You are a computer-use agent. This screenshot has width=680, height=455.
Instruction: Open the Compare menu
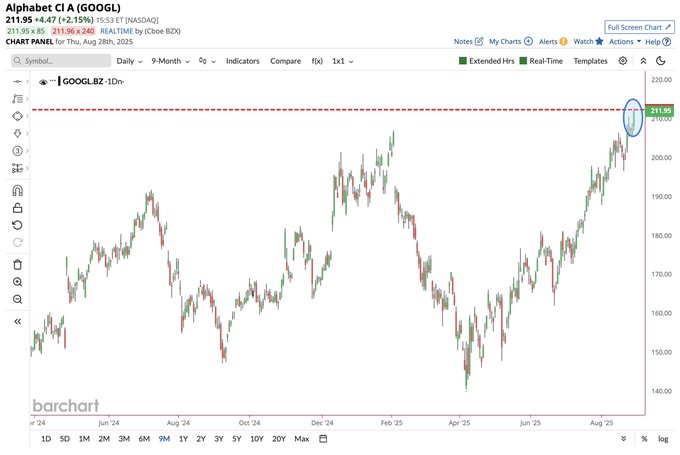click(285, 61)
